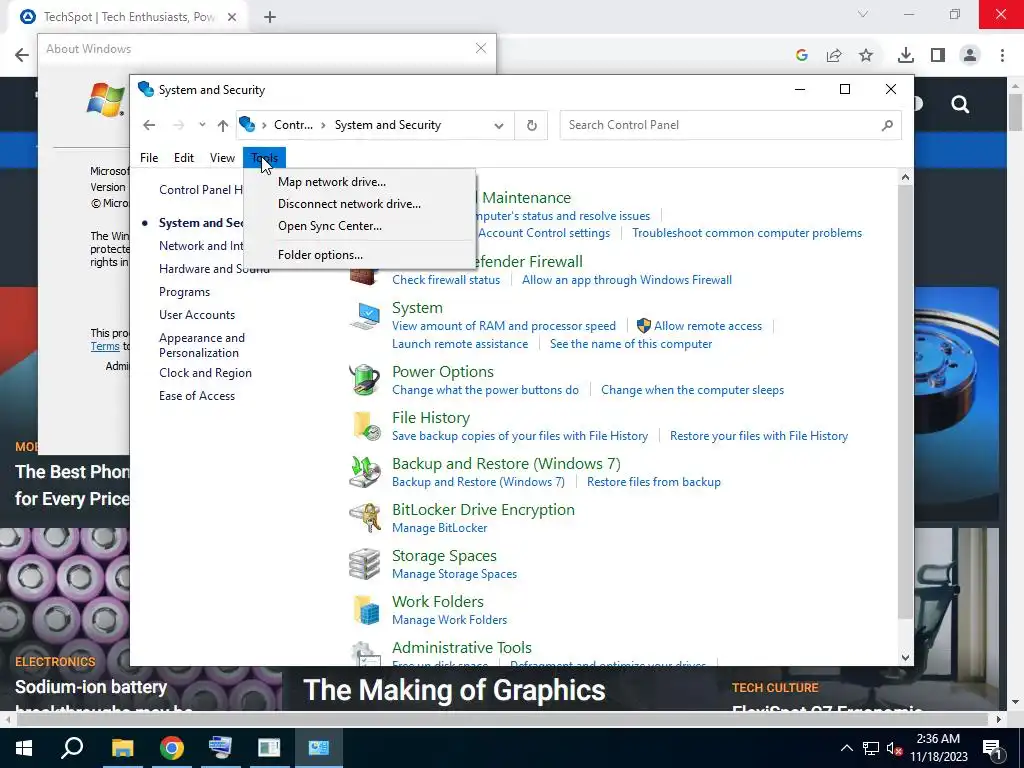Close the About Windows dialog
Viewport: 1024px width, 768px height.
(x=481, y=48)
